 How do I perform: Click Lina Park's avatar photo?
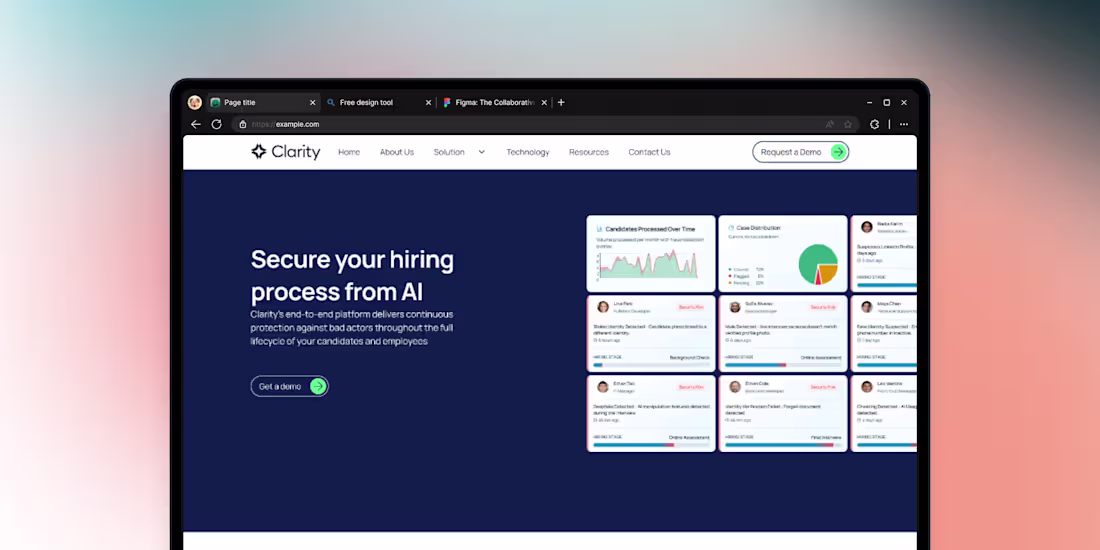tap(603, 307)
